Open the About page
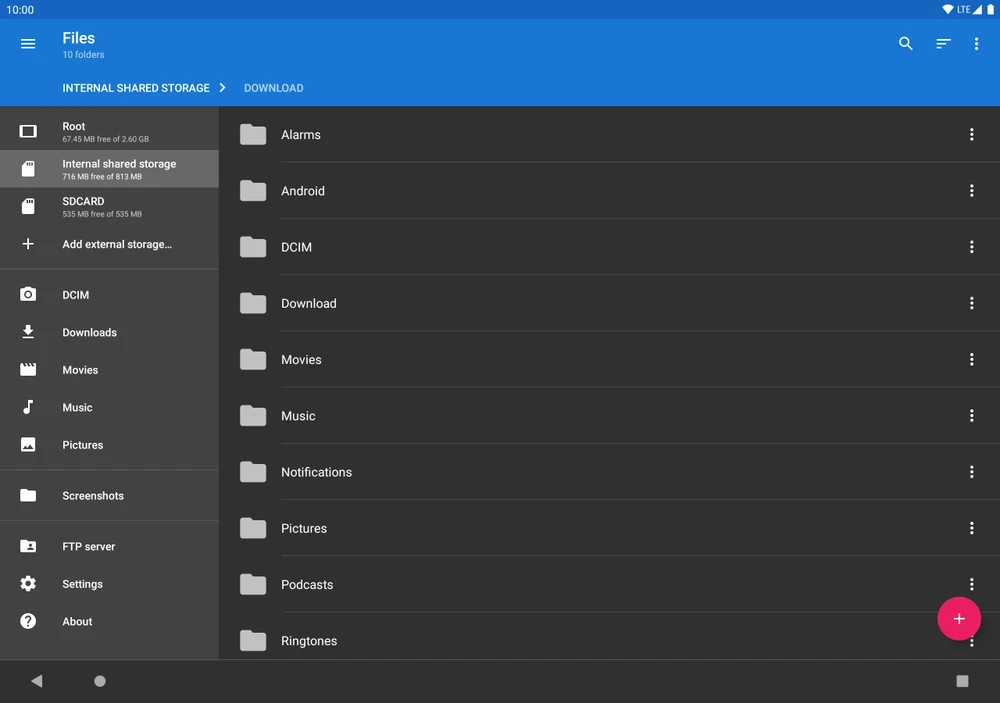 pos(77,622)
